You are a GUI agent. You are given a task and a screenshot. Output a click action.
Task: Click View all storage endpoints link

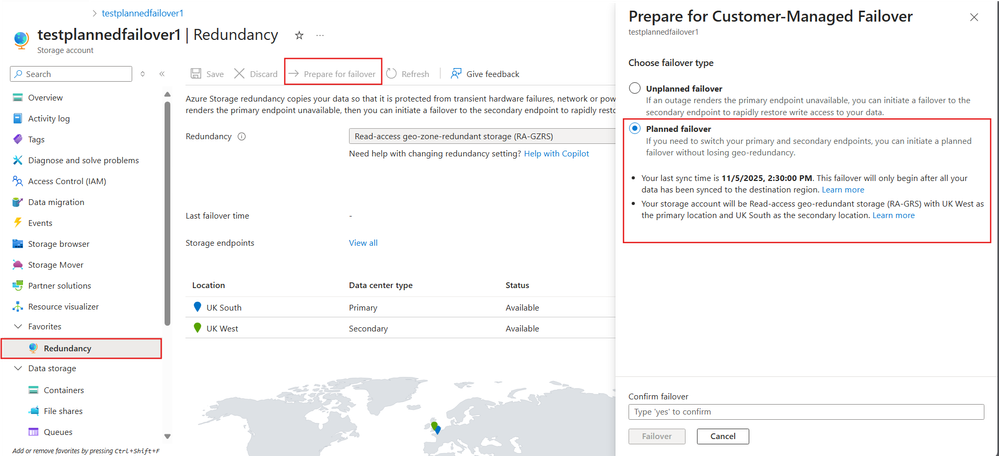(x=363, y=243)
